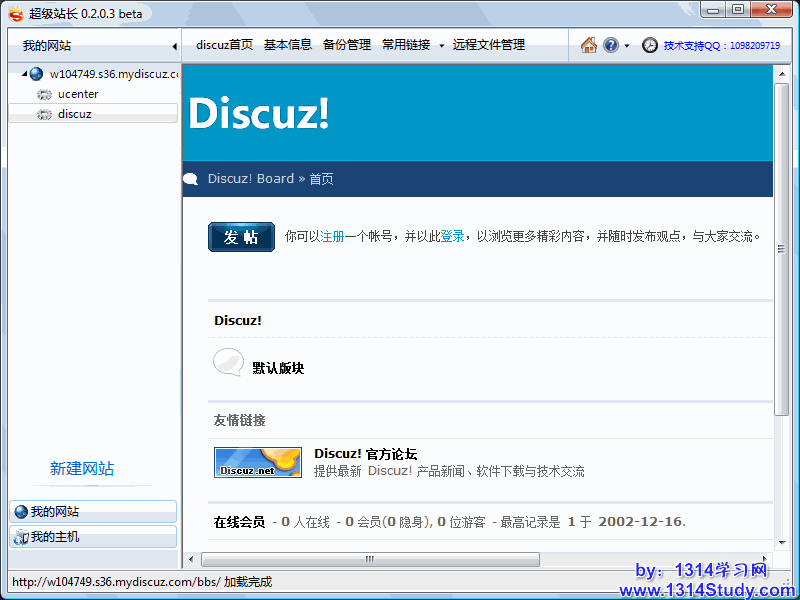
Task: Collapse the w104749 site tree node
Action: pos(24,74)
